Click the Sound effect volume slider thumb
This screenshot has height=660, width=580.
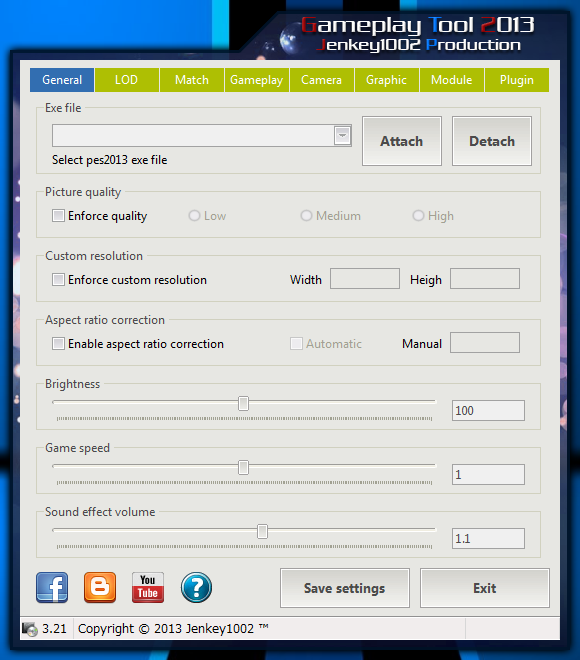pos(262,531)
